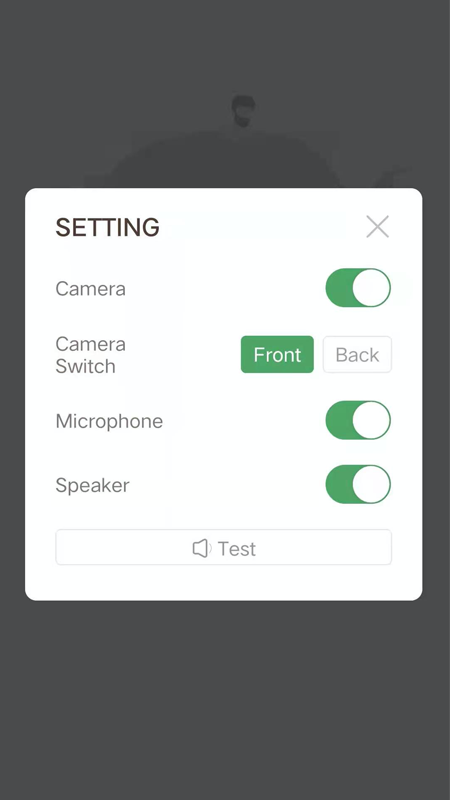This screenshot has height=800, width=450.
Task: Click the Camera label text
Action: [90, 289]
